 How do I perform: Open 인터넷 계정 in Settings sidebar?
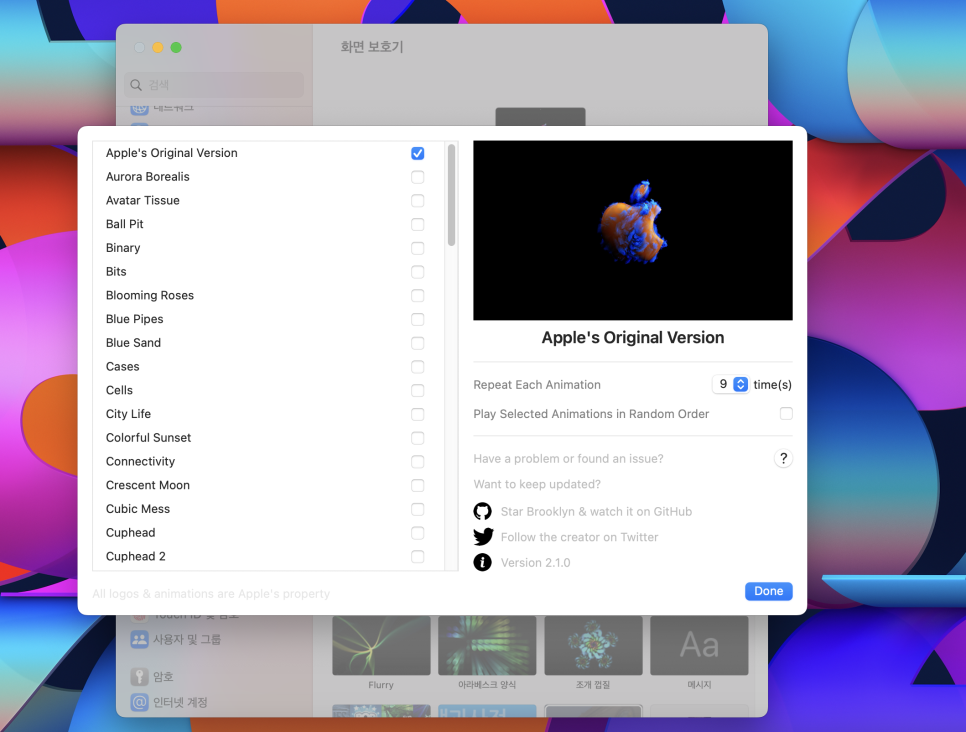point(181,702)
